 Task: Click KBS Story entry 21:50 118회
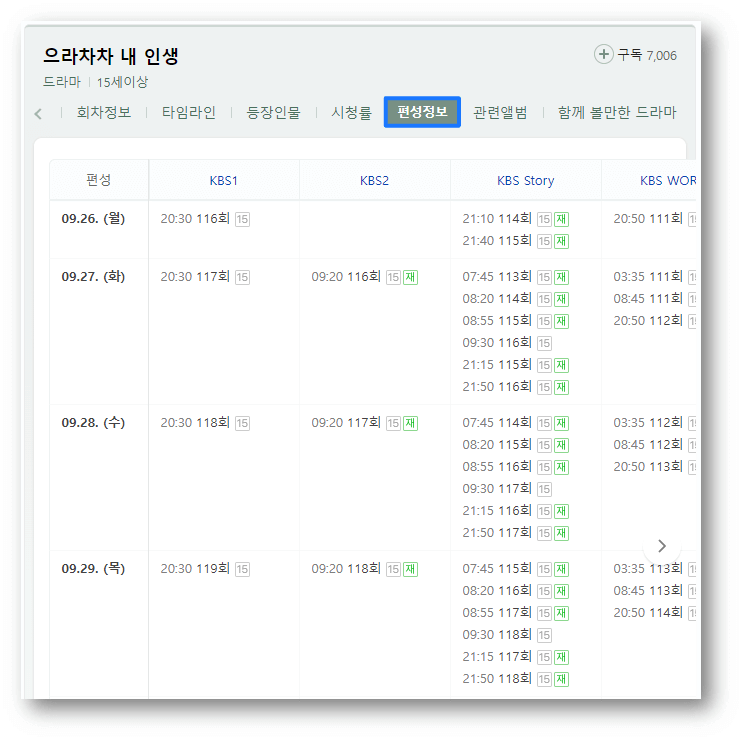[497, 678]
